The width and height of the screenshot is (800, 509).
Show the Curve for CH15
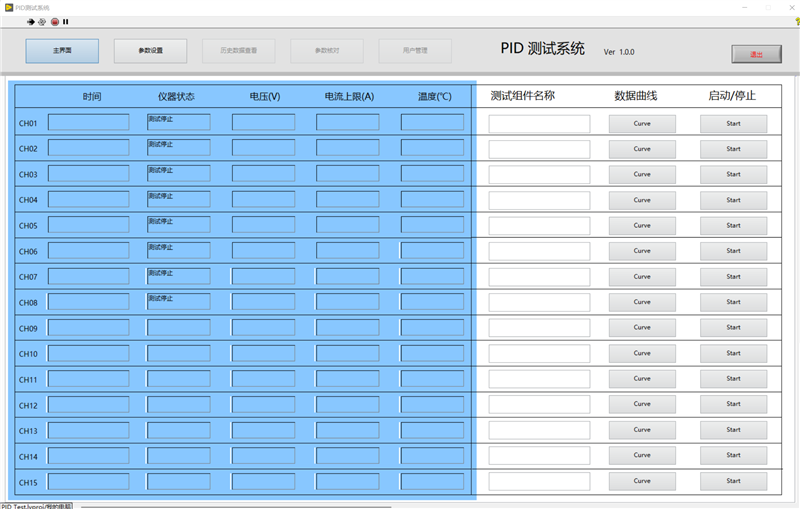(x=642, y=481)
